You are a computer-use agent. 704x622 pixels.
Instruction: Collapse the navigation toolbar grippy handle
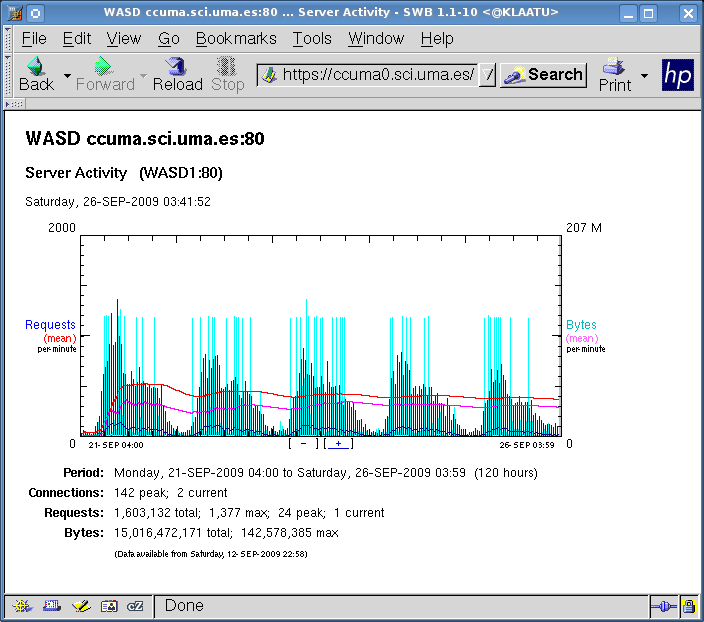(8, 75)
